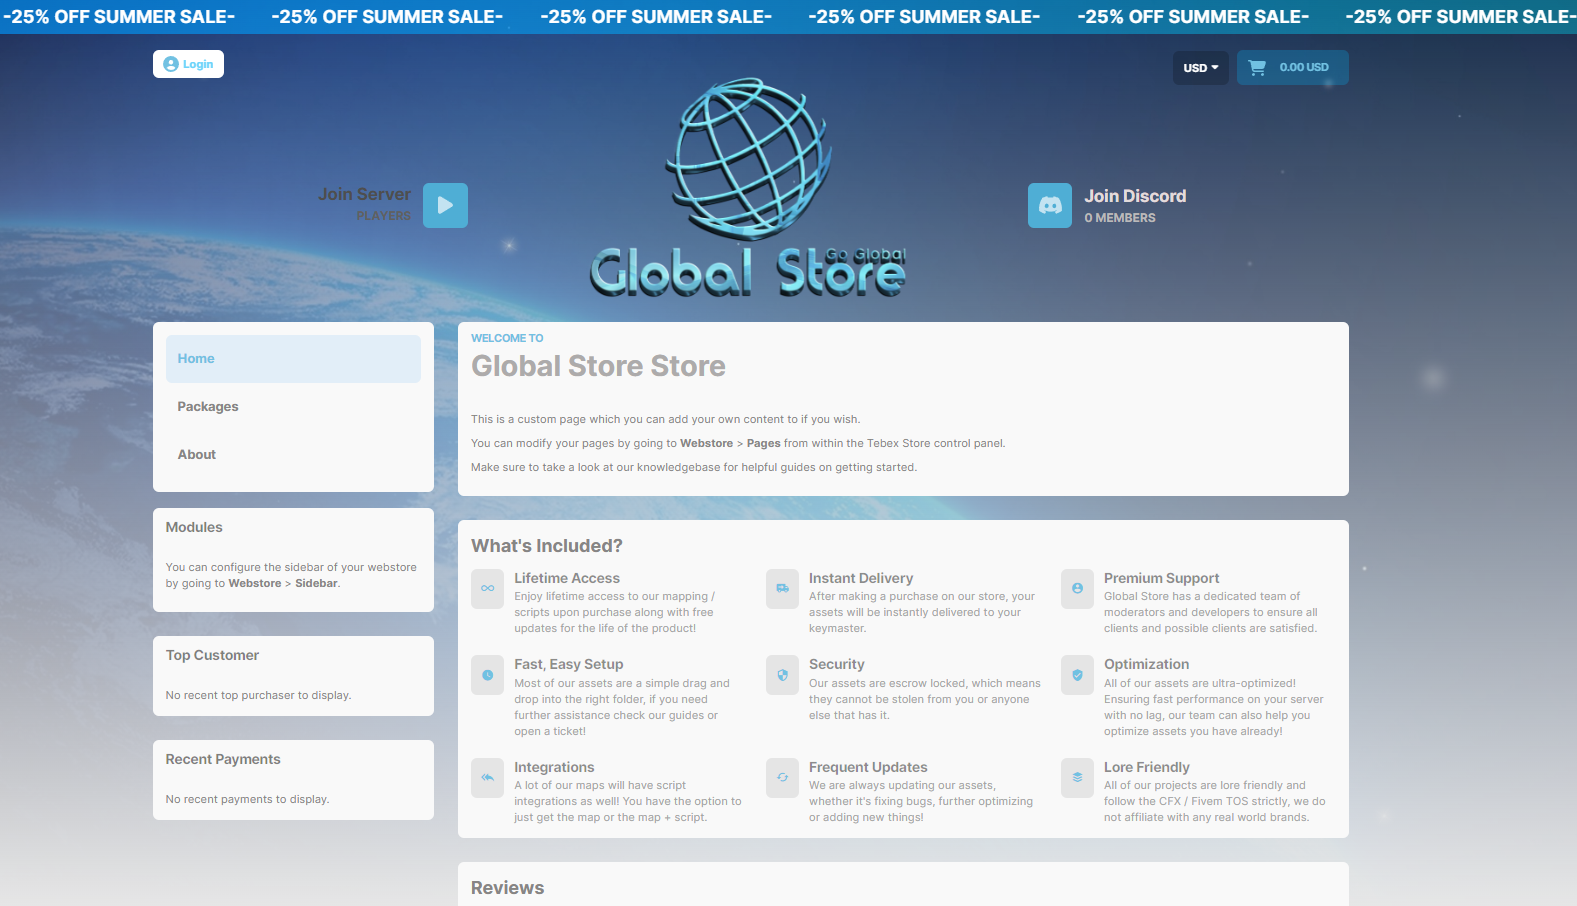
Task: Click the Global Store globe logo
Action: [x=748, y=187]
